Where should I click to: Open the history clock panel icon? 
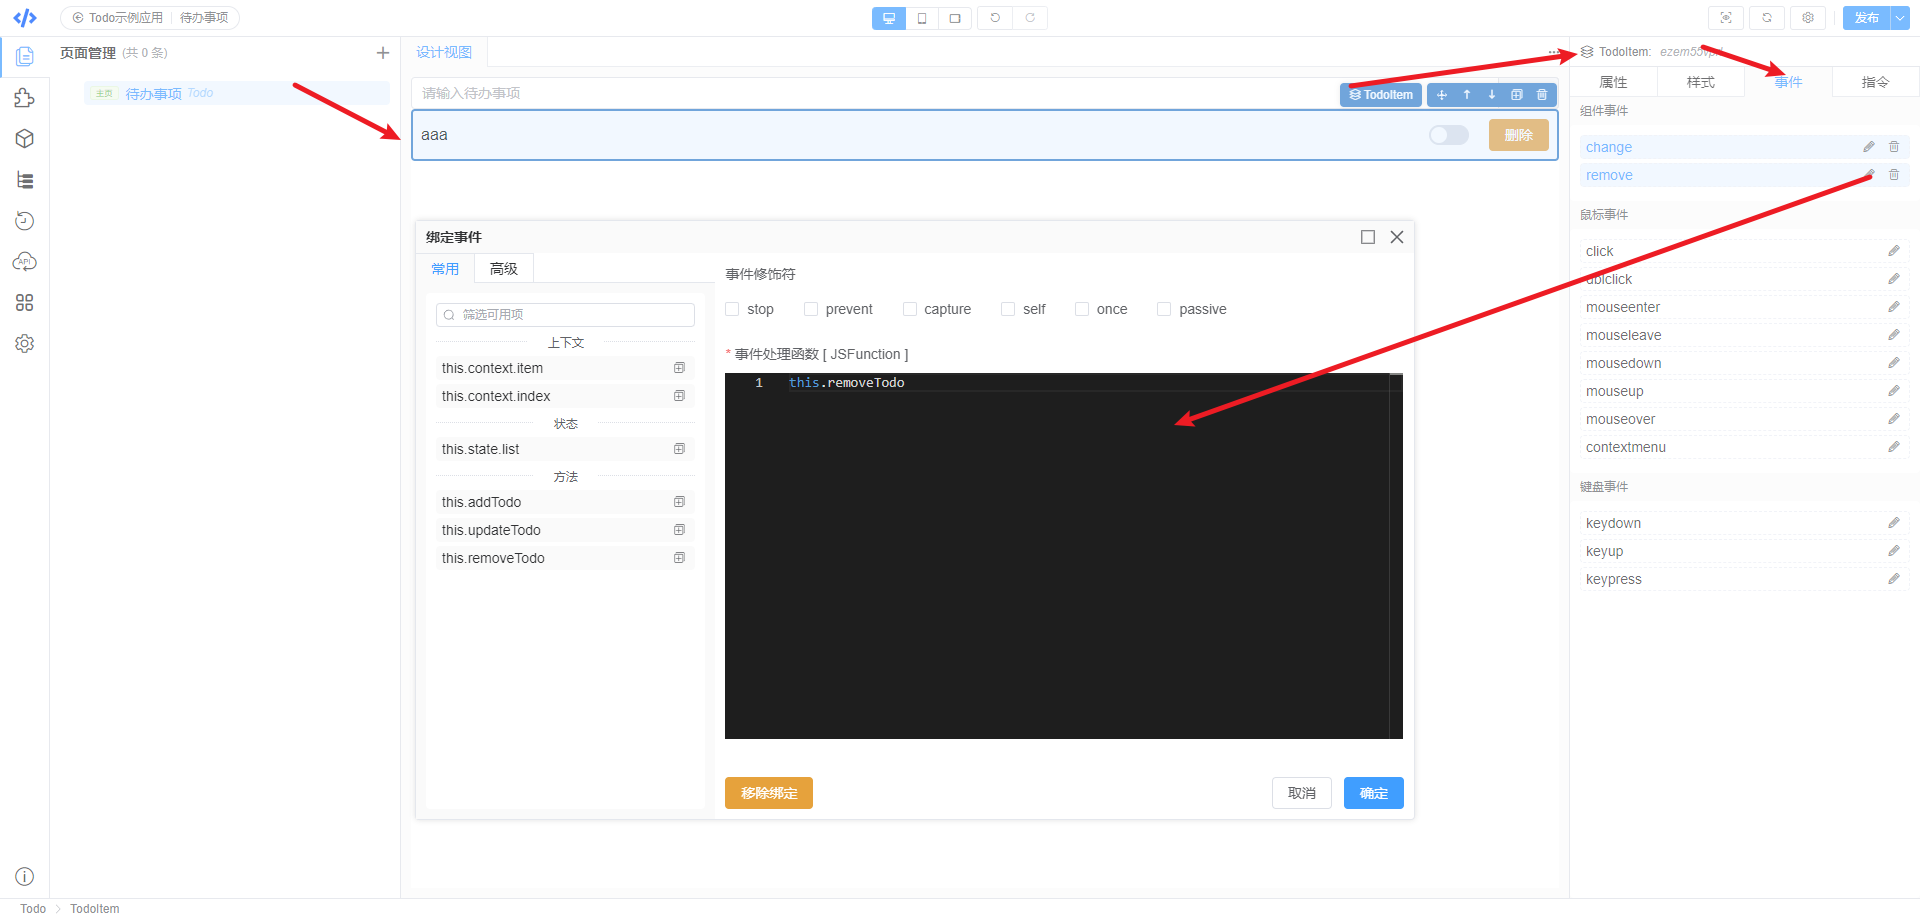tap(25, 221)
